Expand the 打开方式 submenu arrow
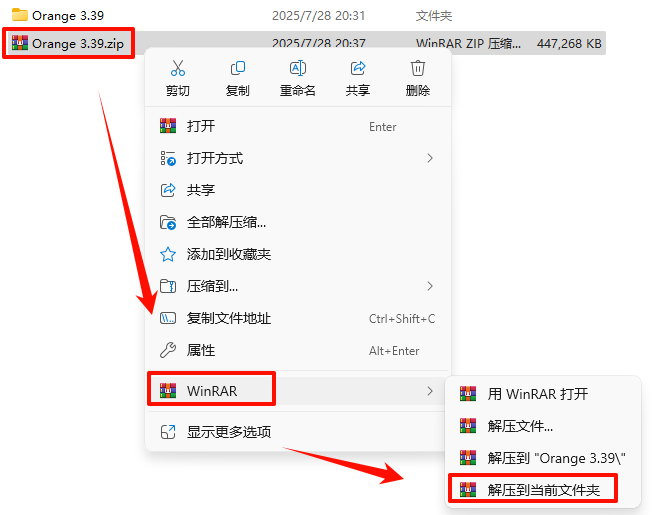 [430, 158]
